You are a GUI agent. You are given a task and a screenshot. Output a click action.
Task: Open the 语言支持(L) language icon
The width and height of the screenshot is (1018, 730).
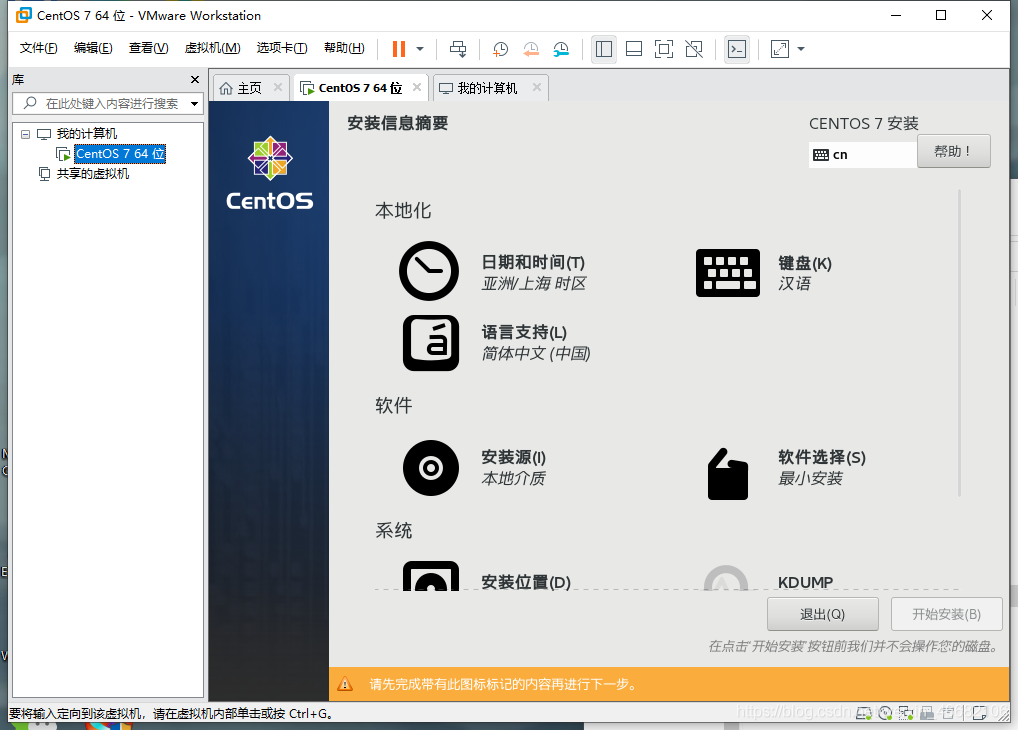431,344
